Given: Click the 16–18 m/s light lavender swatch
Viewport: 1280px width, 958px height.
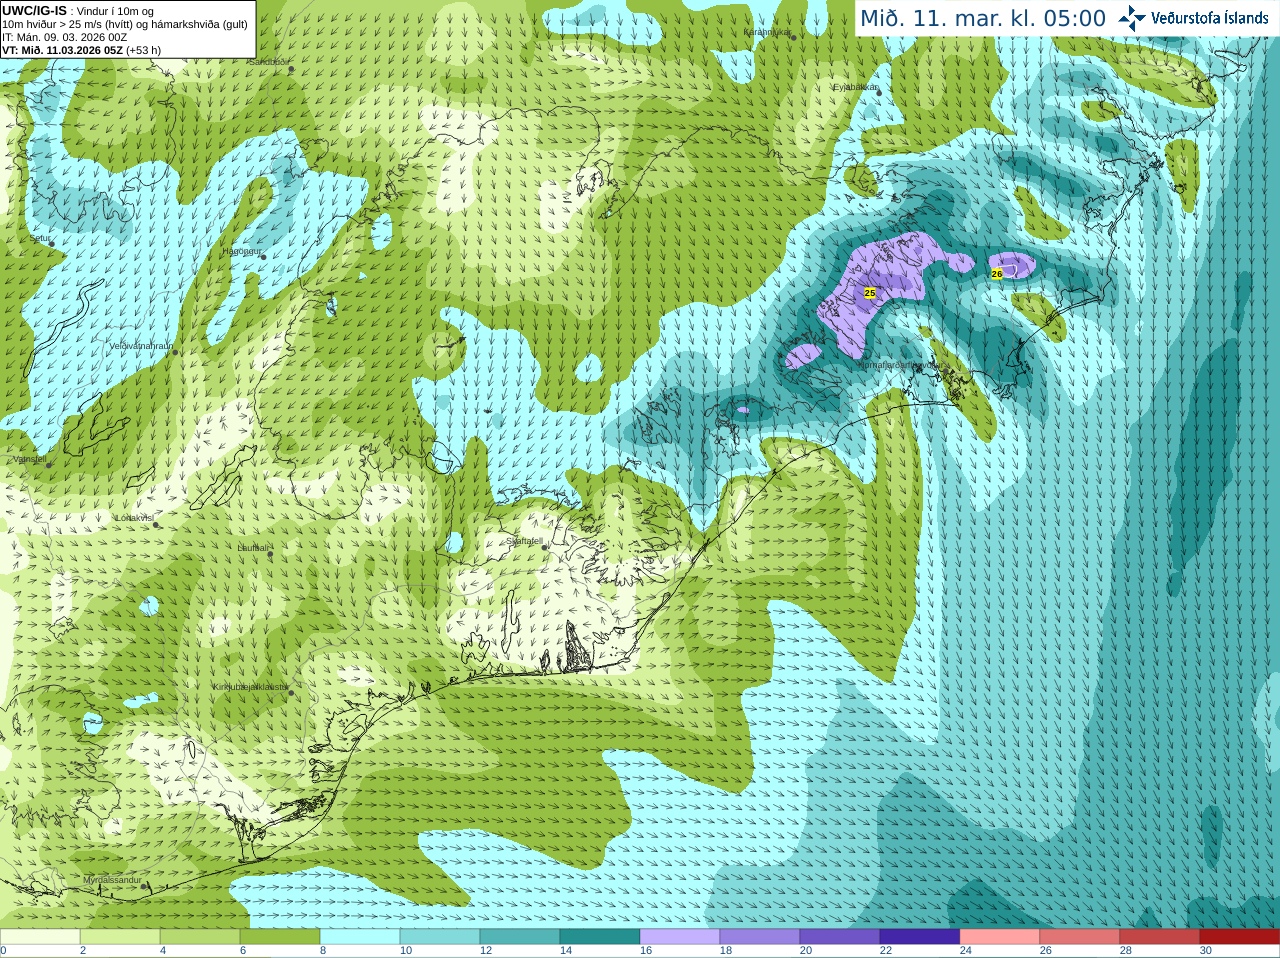Looking at the screenshot, I should point(680,936).
